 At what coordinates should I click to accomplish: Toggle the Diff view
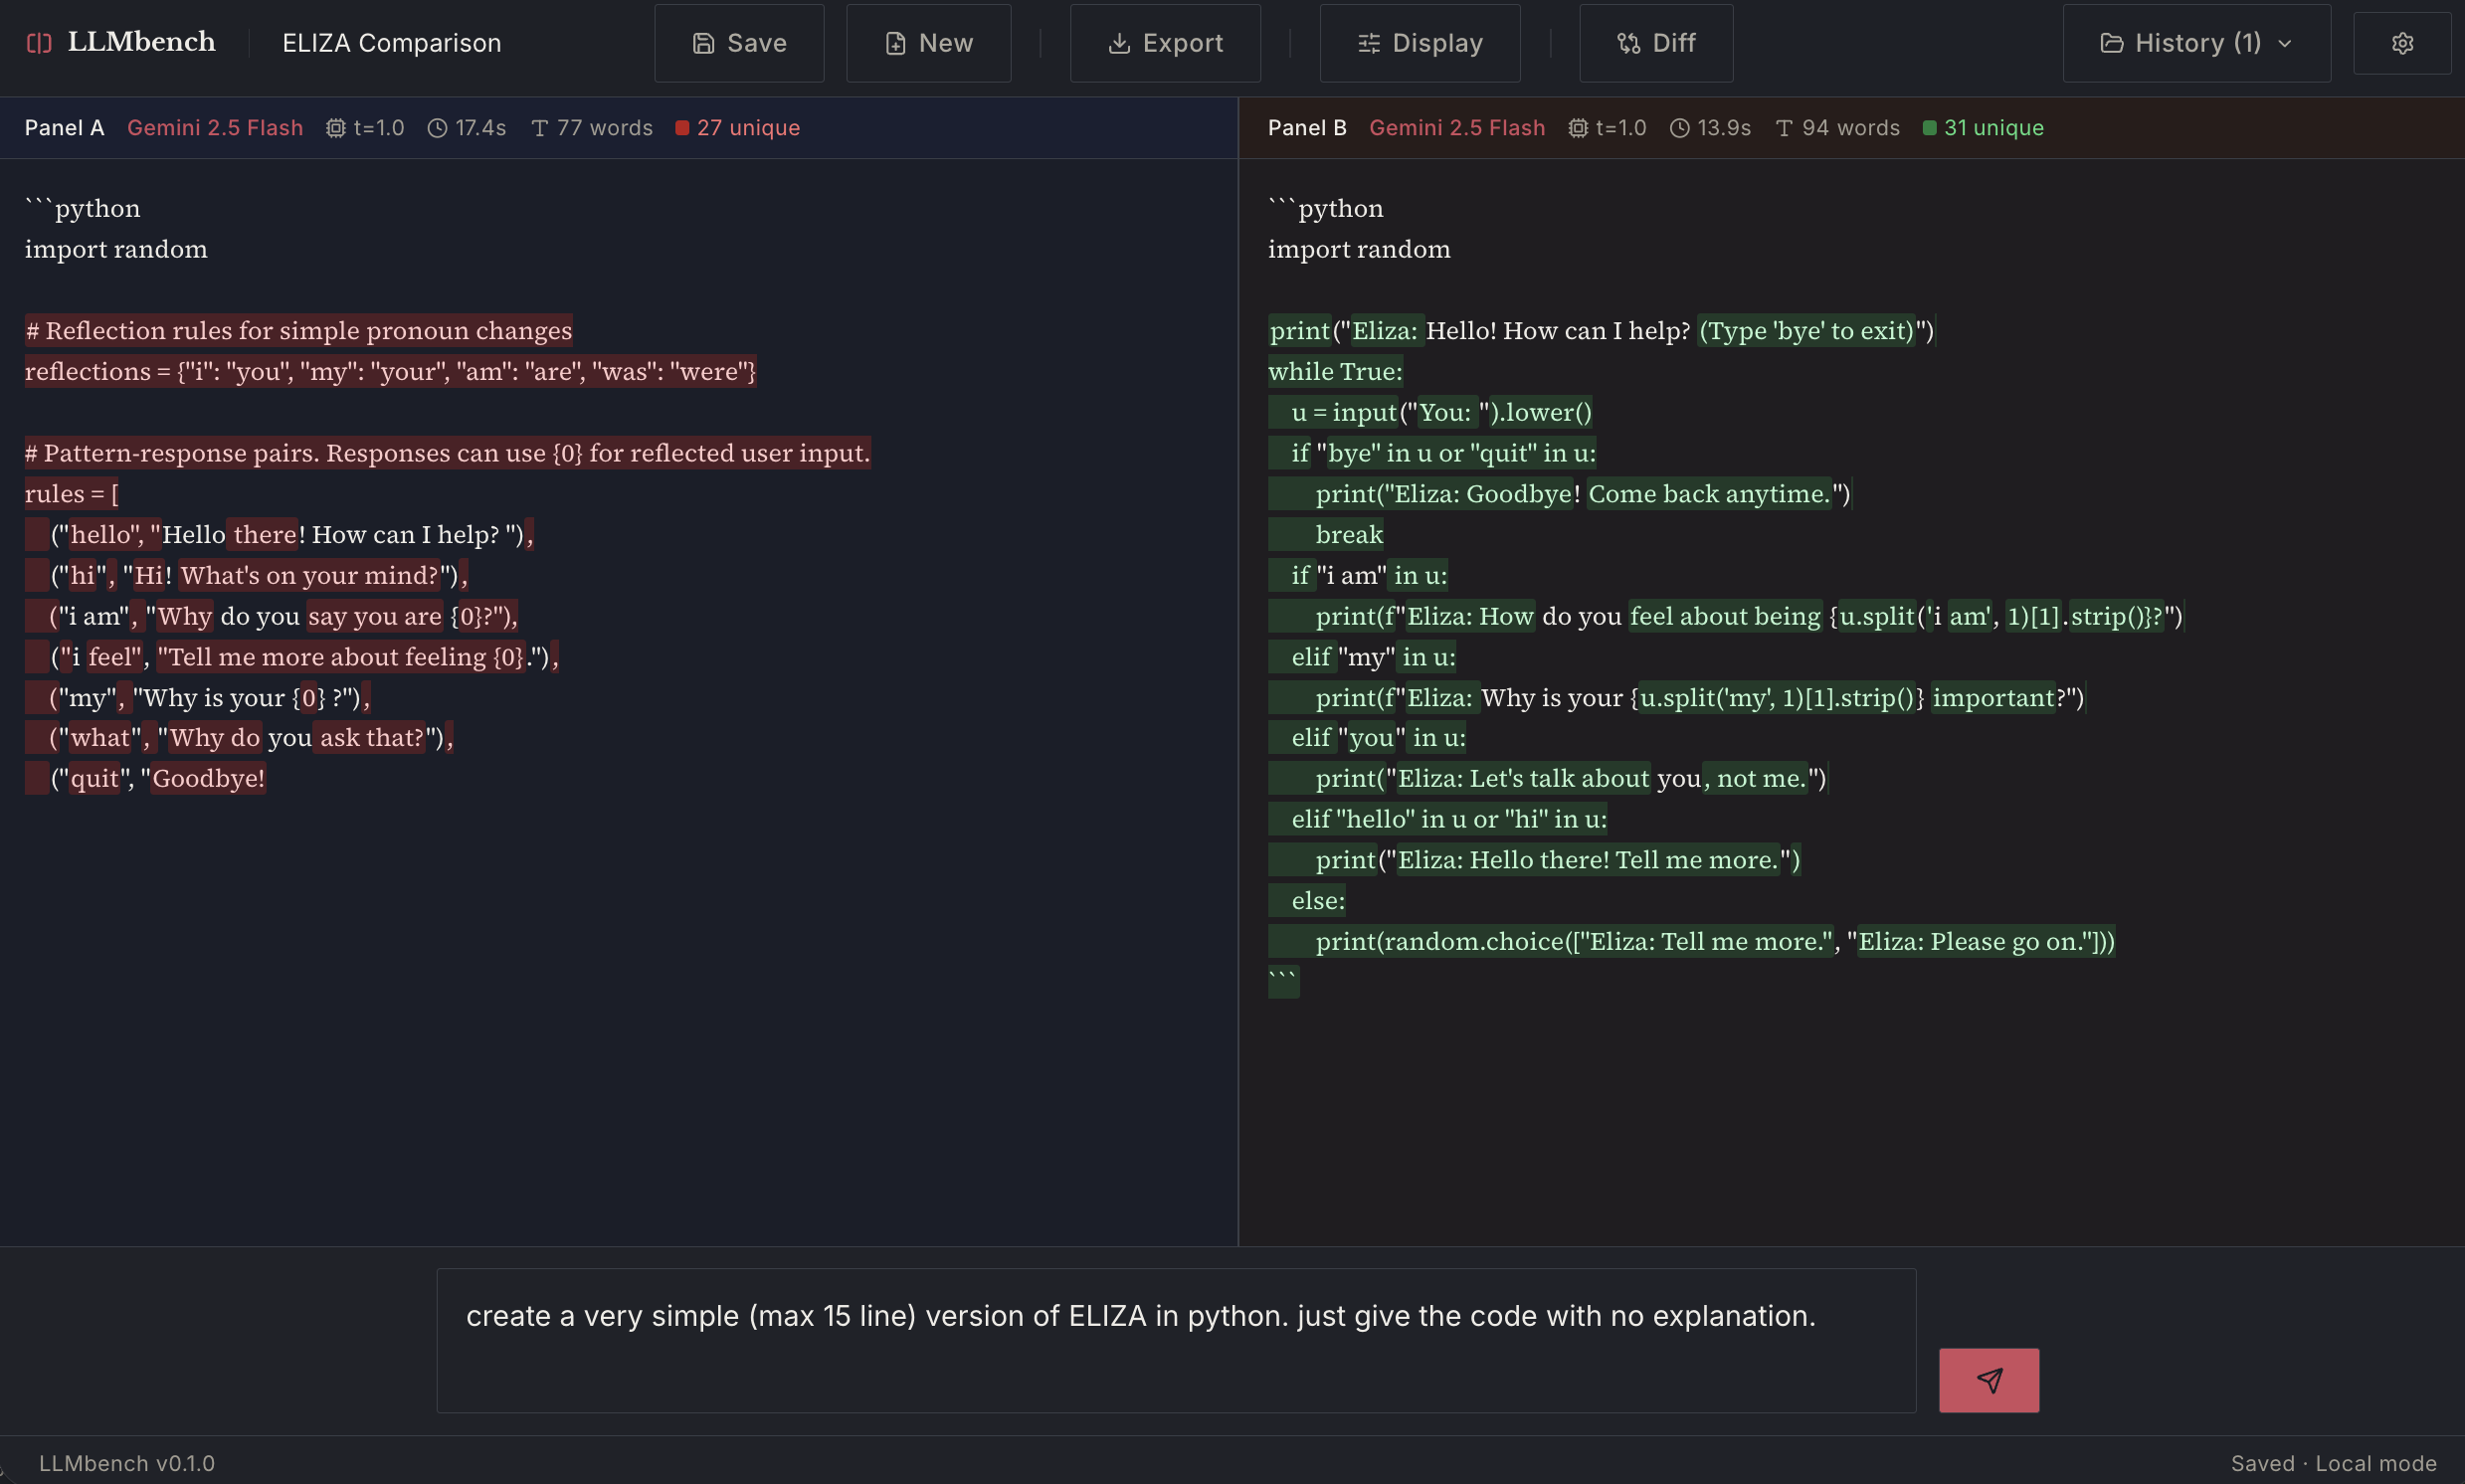[x=1656, y=43]
